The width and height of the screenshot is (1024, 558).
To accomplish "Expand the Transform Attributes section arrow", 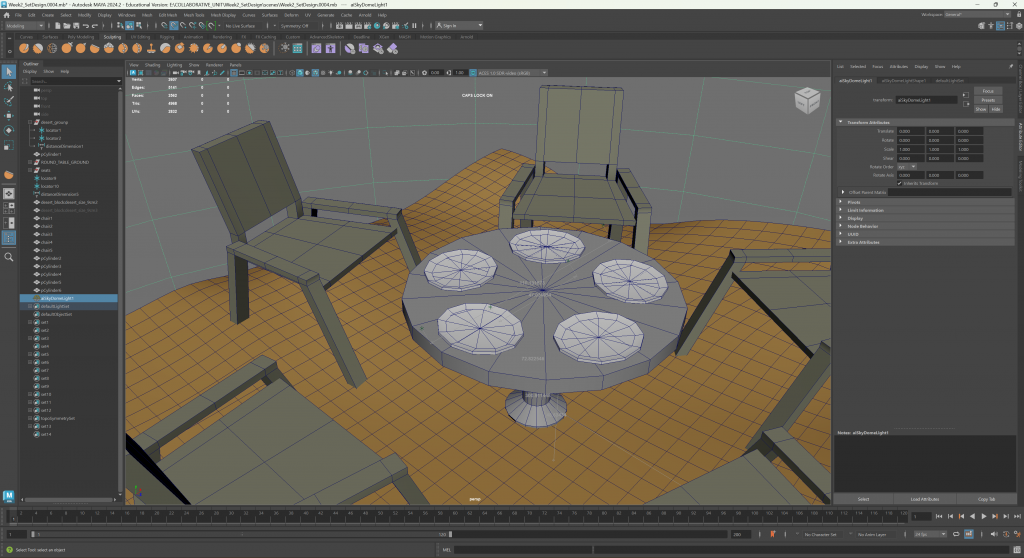I will [x=840, y=122].
